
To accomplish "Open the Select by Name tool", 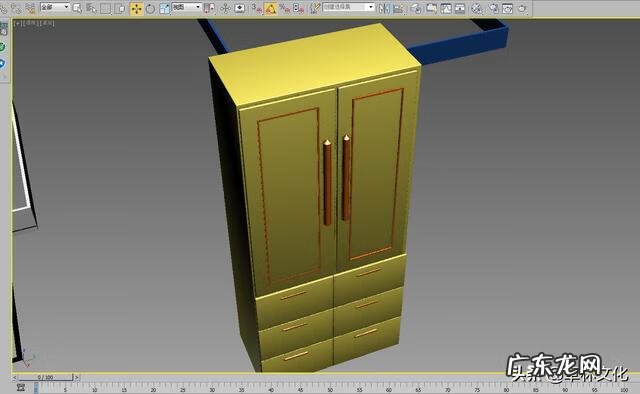I will (91, 8).
